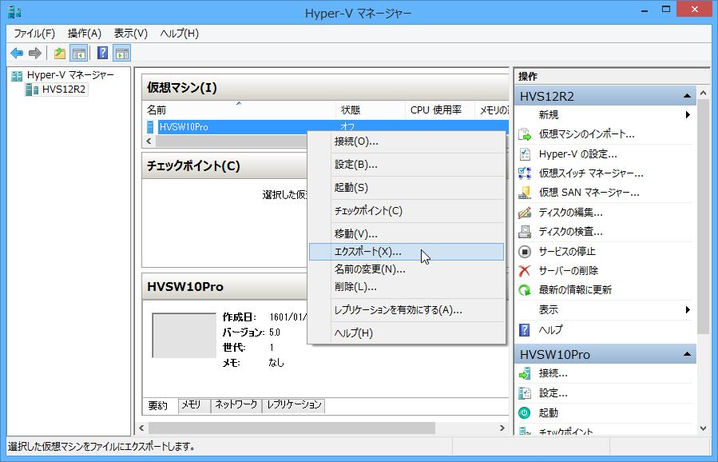Click 仮想マシンのインポート import icon
This screenshot has height=462, width=718.
coord(525,135)
